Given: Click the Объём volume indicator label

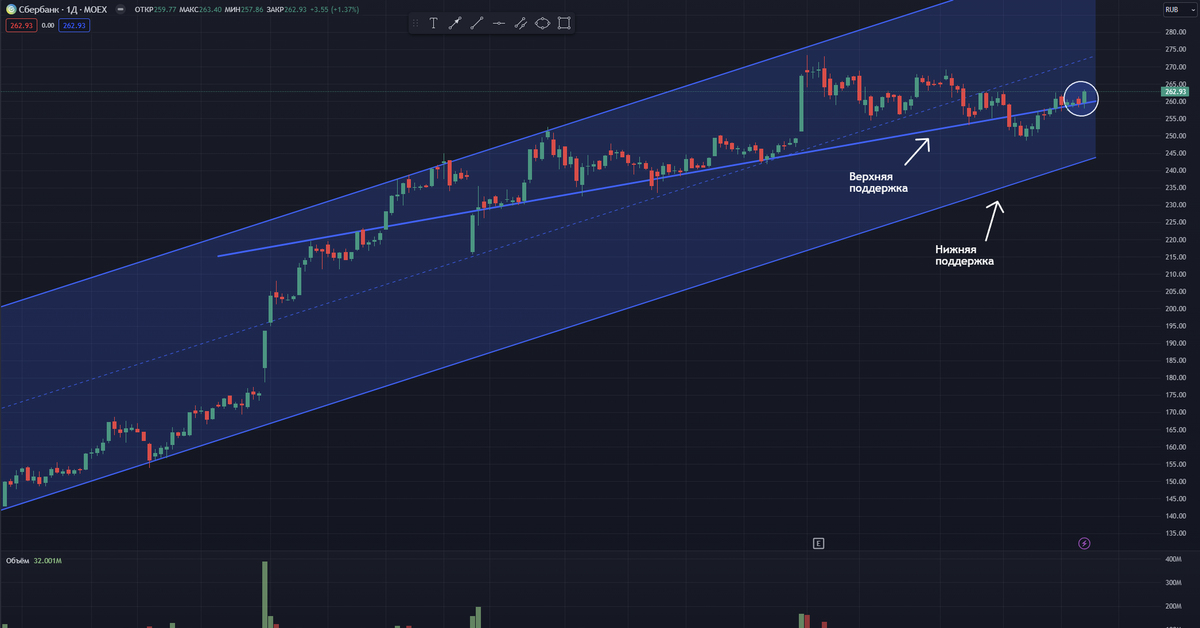Looking at the screenshot, I should coord(17,561).
